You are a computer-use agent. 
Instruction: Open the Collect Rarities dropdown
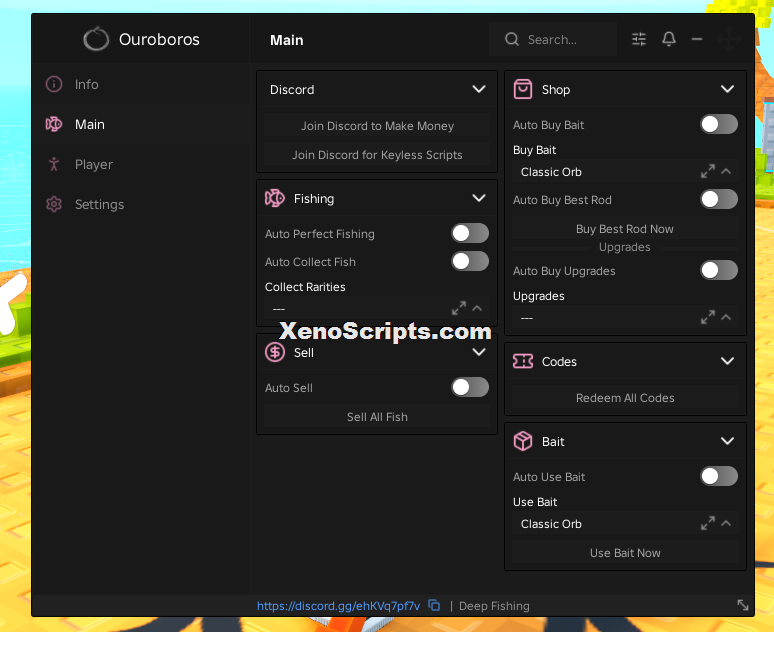[377, 309]
